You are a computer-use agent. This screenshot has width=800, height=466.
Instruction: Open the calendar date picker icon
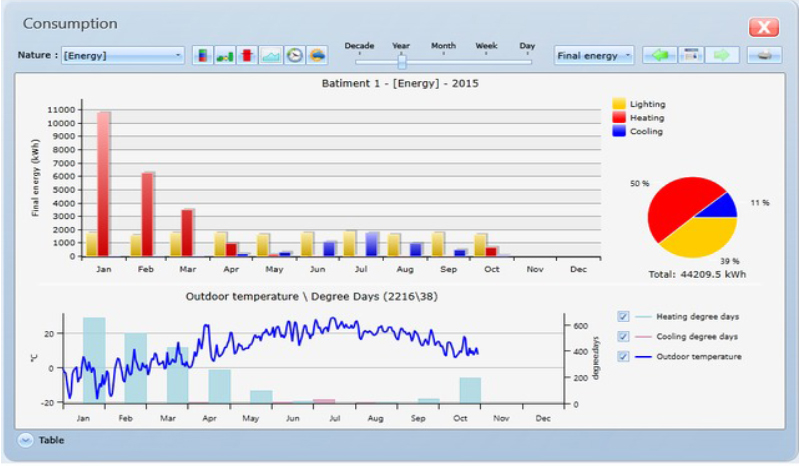click(691, 55)
